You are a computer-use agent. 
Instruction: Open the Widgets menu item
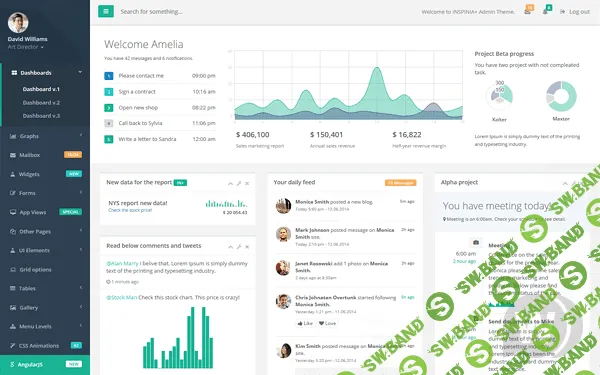click(x=46, y=174)
